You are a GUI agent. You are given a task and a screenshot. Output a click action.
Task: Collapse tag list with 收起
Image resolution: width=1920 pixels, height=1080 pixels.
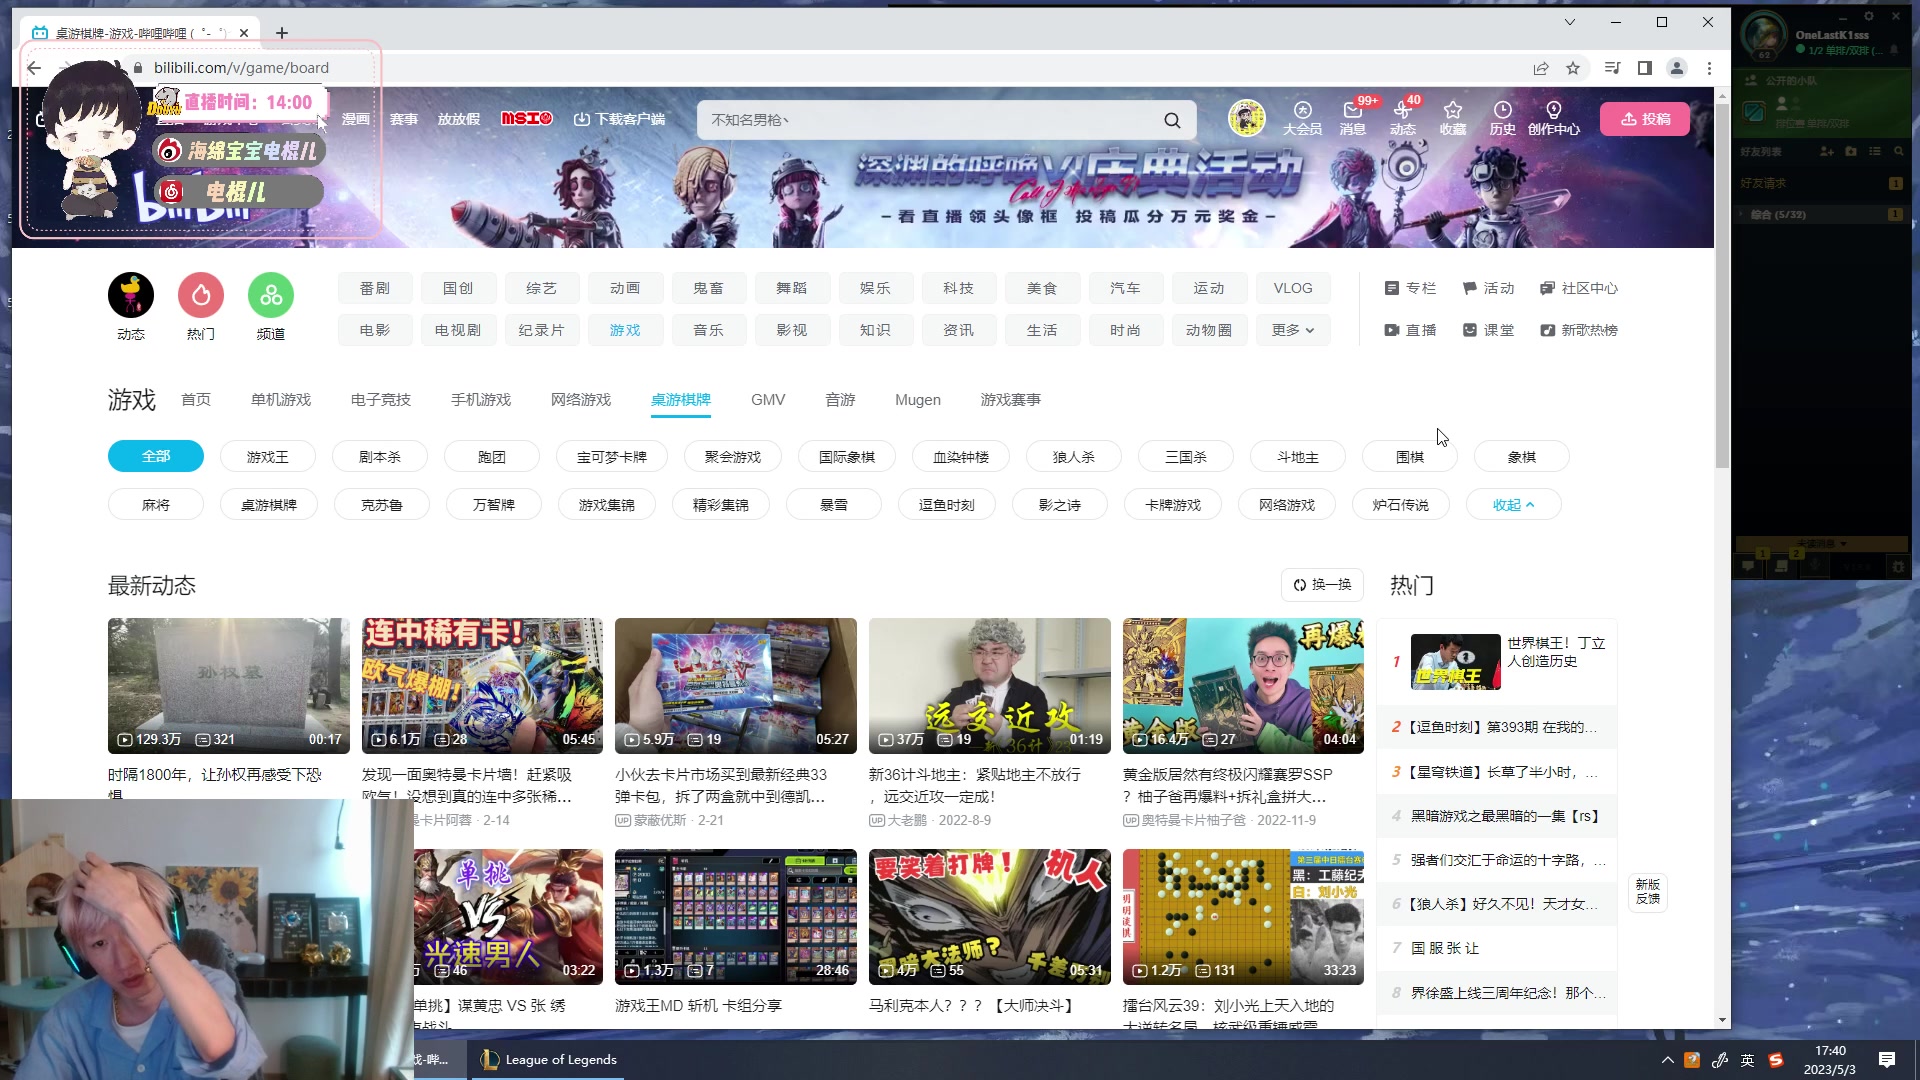[1513, 505]
